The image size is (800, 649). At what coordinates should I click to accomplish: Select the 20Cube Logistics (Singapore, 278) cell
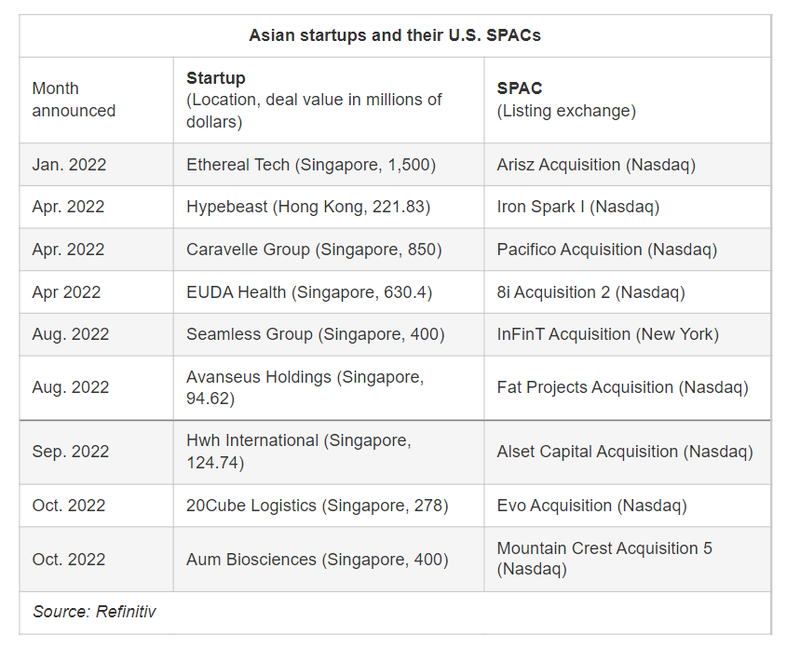point(314,505)
